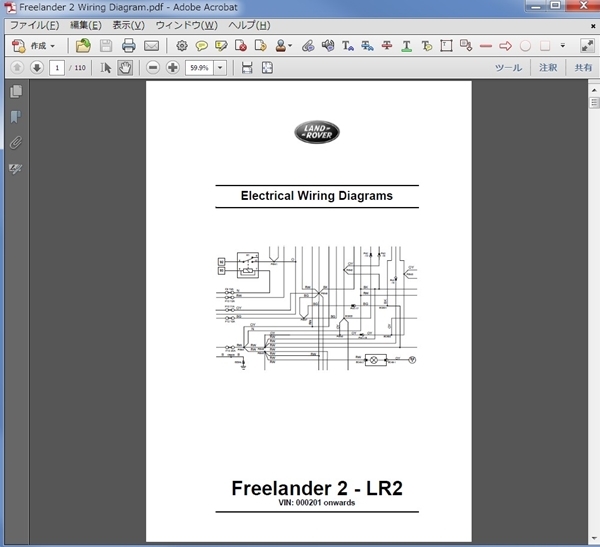
Task: Activate the hand pan tool
Action: tap(125, 68)
